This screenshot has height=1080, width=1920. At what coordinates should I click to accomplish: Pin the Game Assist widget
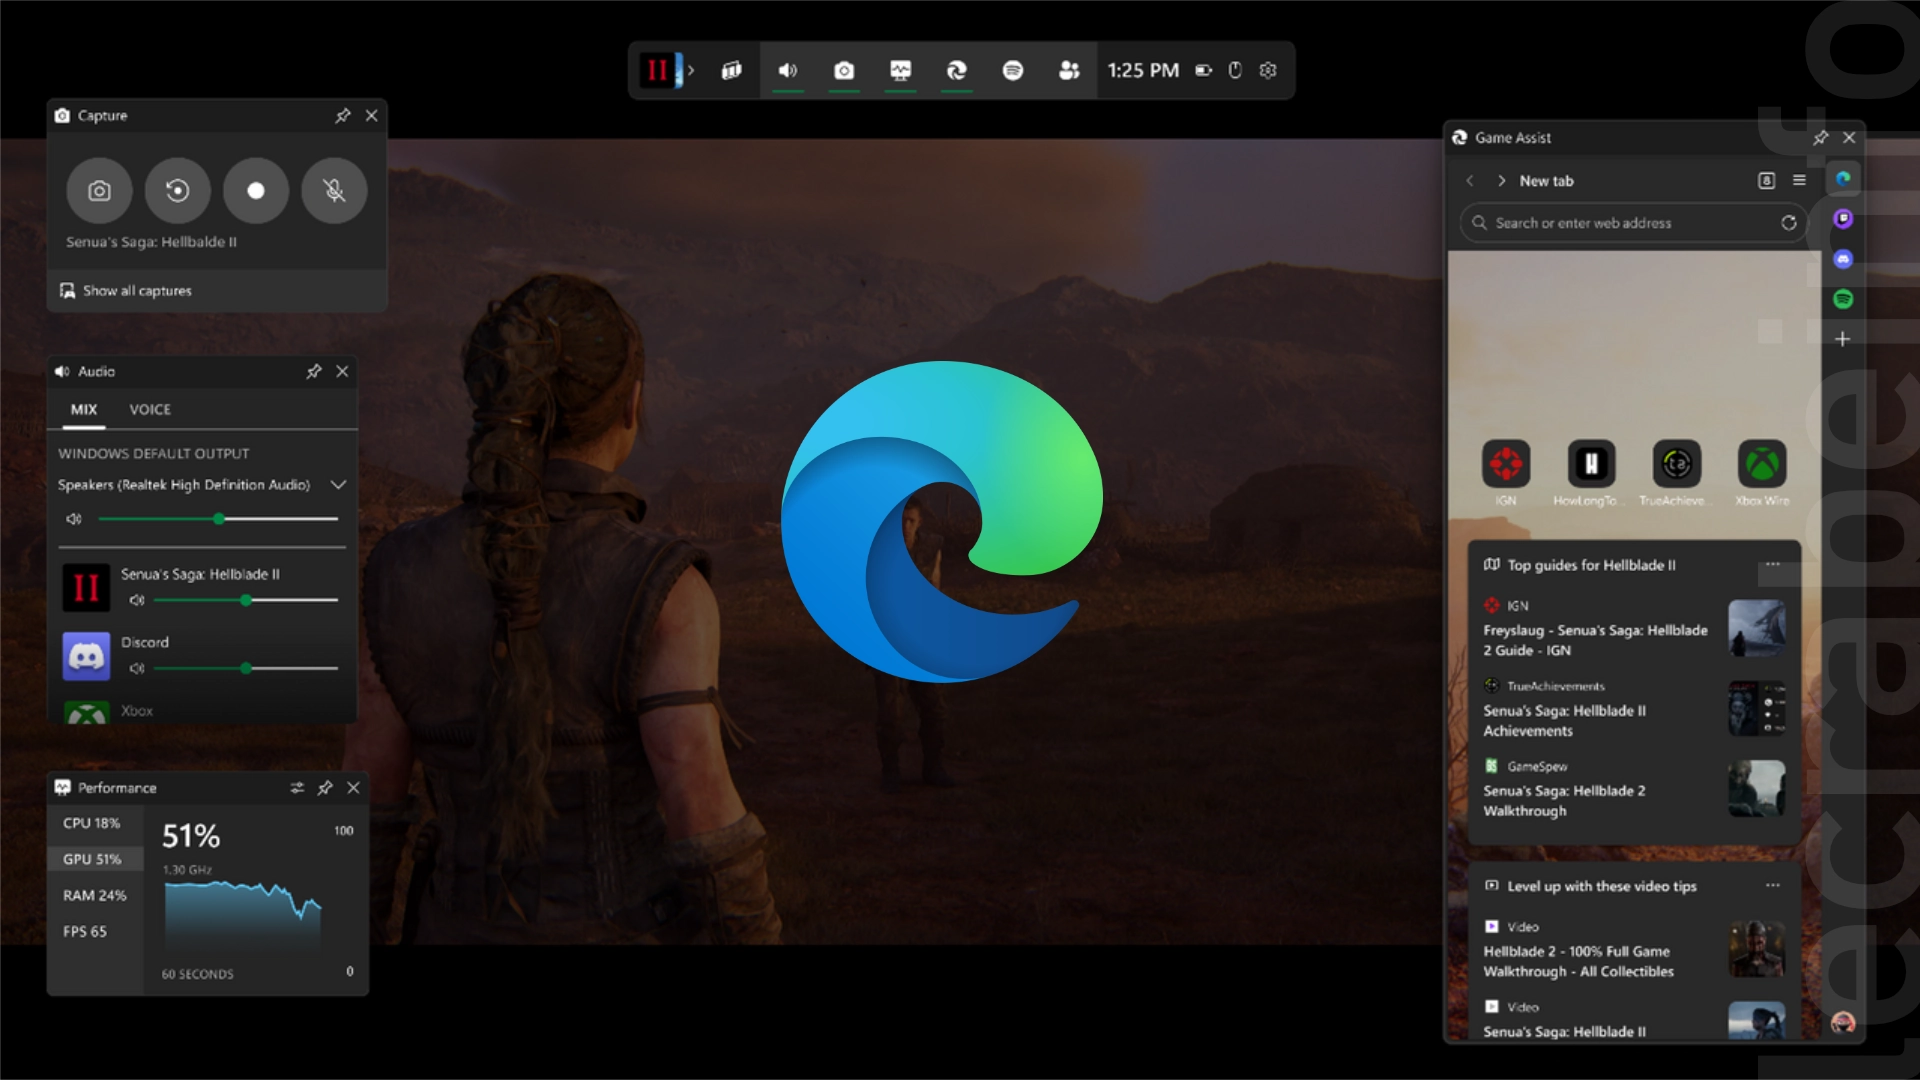pos(1820,137)
